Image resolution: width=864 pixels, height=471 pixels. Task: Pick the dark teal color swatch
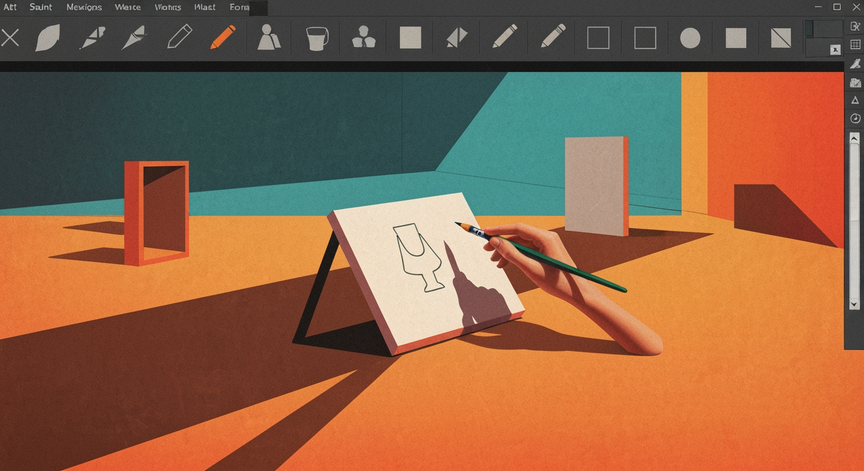point(809,29)
